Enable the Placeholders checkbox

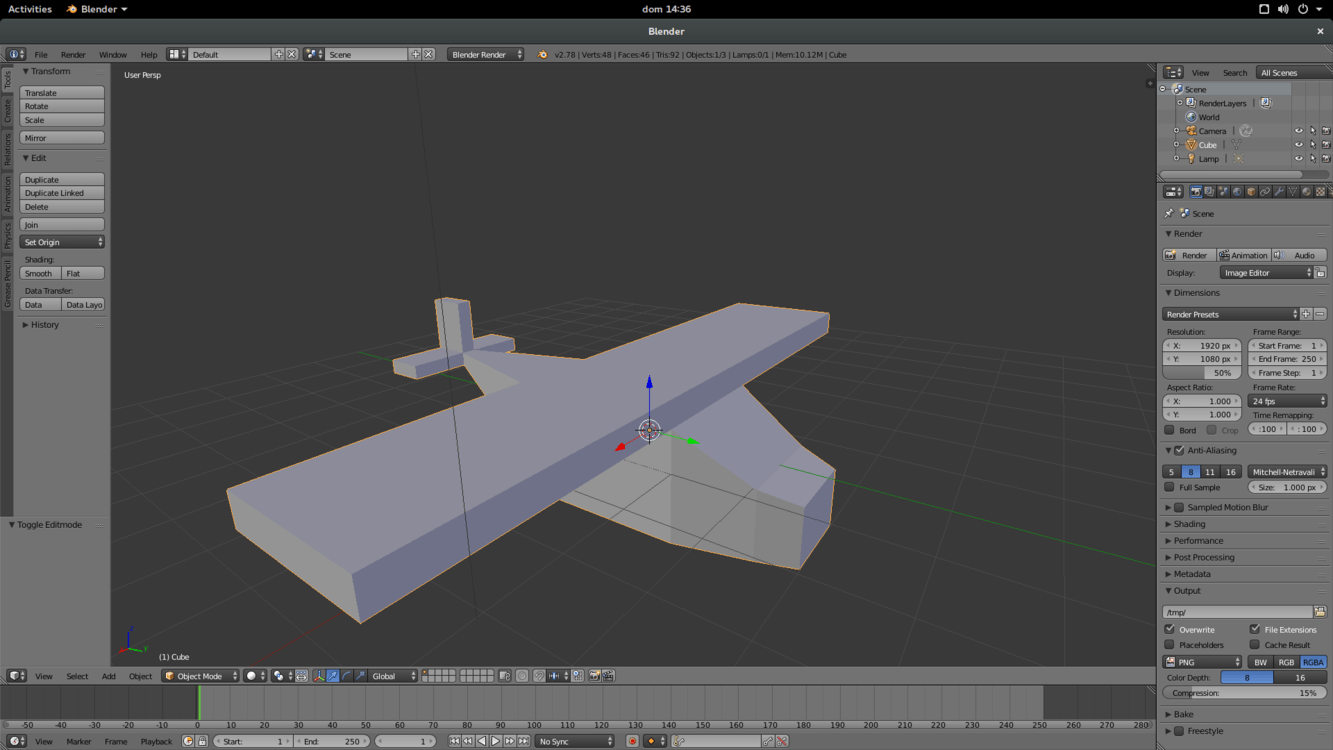1169,645
